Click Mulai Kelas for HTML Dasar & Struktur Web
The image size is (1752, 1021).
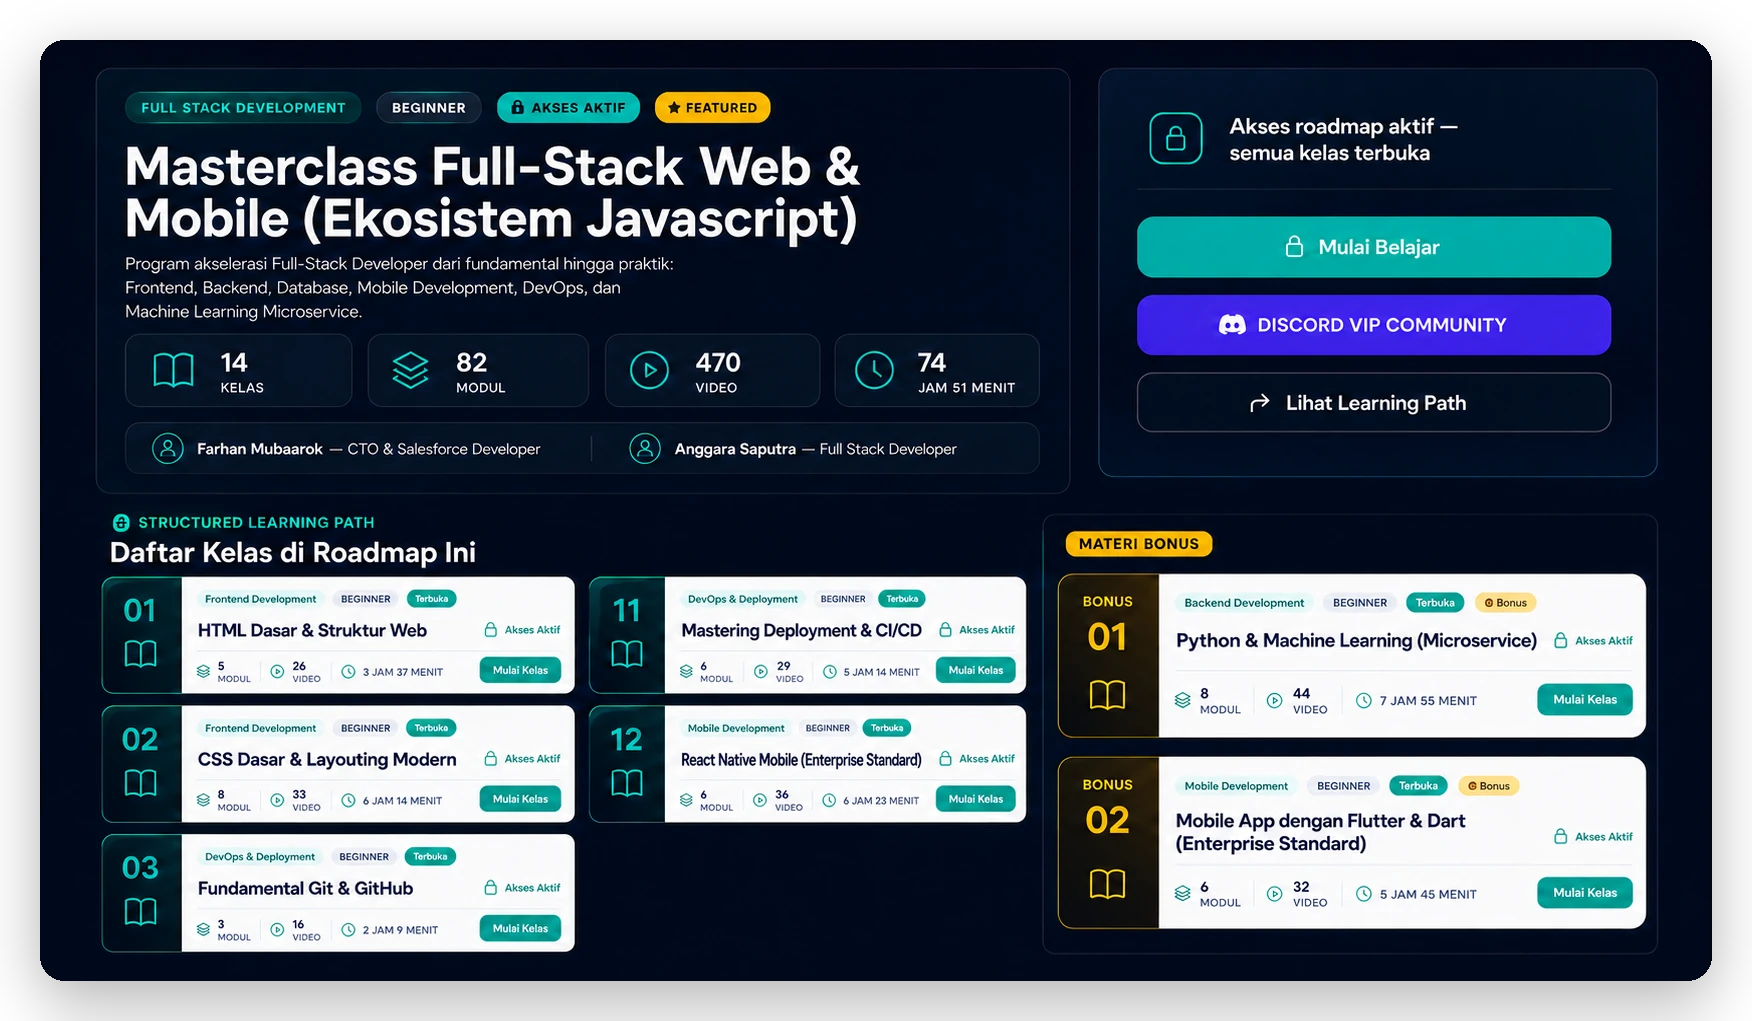point(520,670)
